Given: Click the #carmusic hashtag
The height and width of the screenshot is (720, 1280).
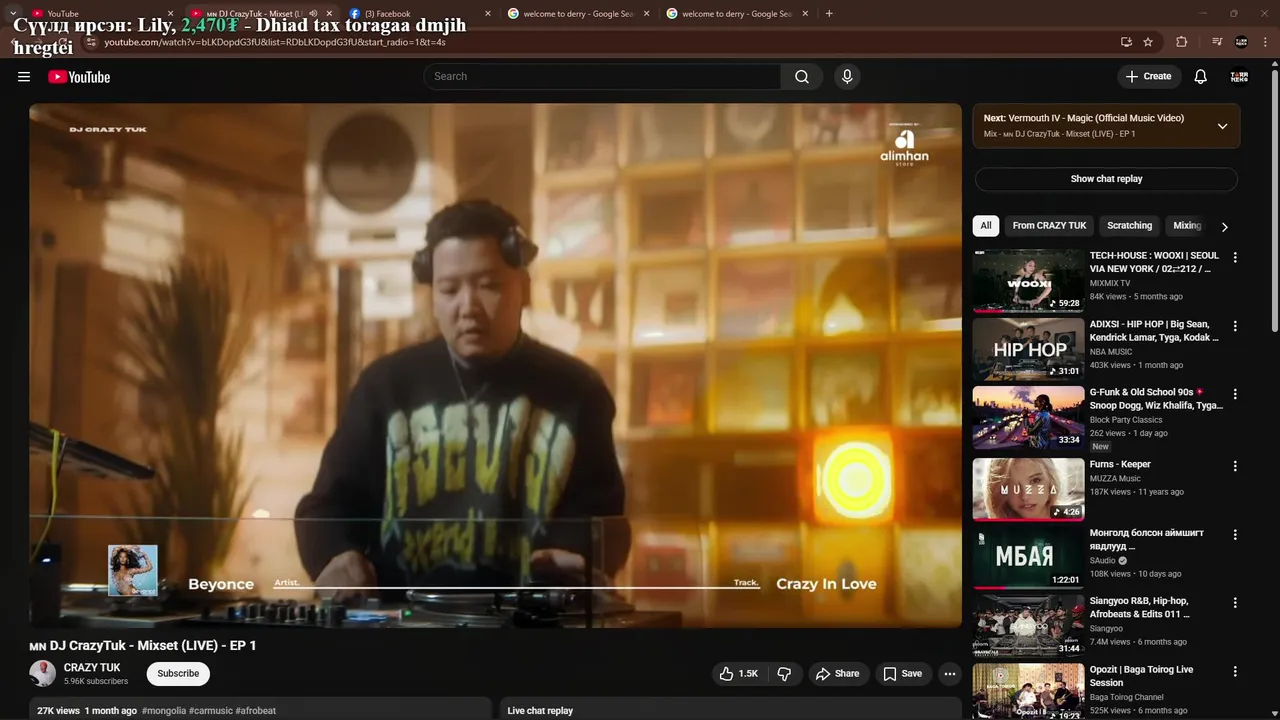Looking at the screenshot, I should [x=211, y=711].
